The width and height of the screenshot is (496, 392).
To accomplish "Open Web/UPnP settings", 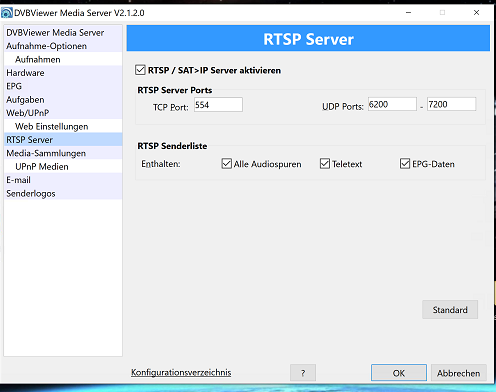I will [x=63, y=113].
